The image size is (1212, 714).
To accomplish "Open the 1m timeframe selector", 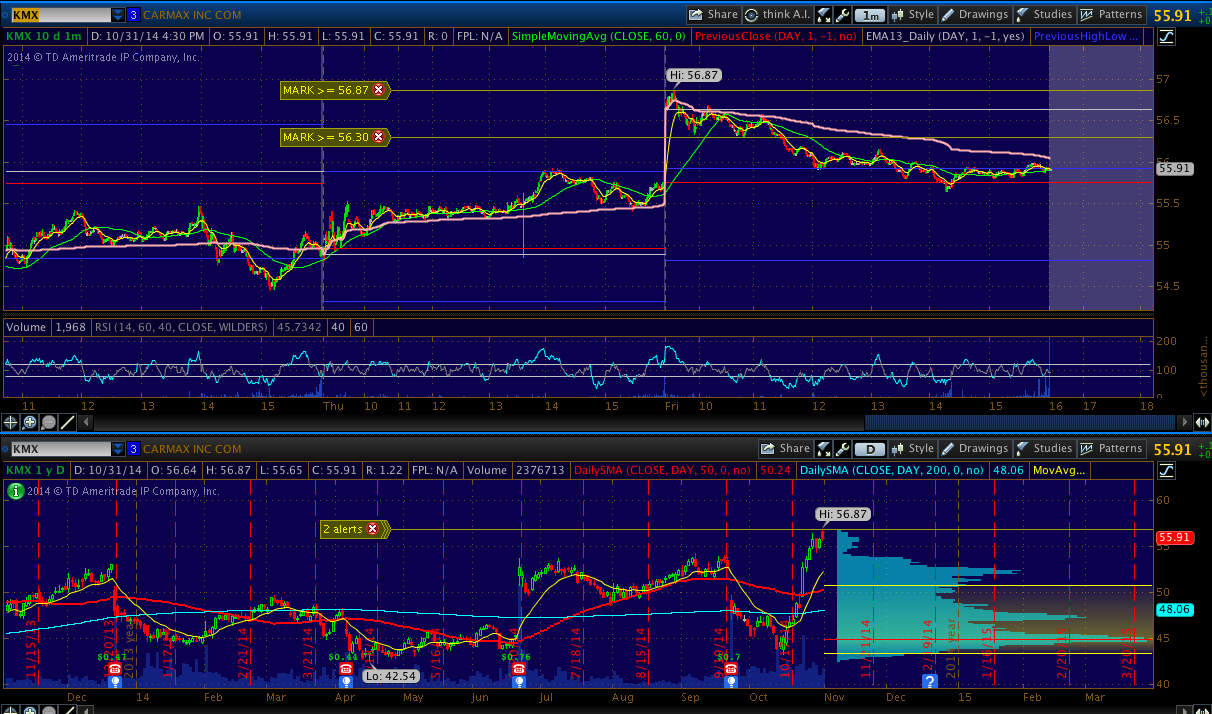I will coord(871,15).
